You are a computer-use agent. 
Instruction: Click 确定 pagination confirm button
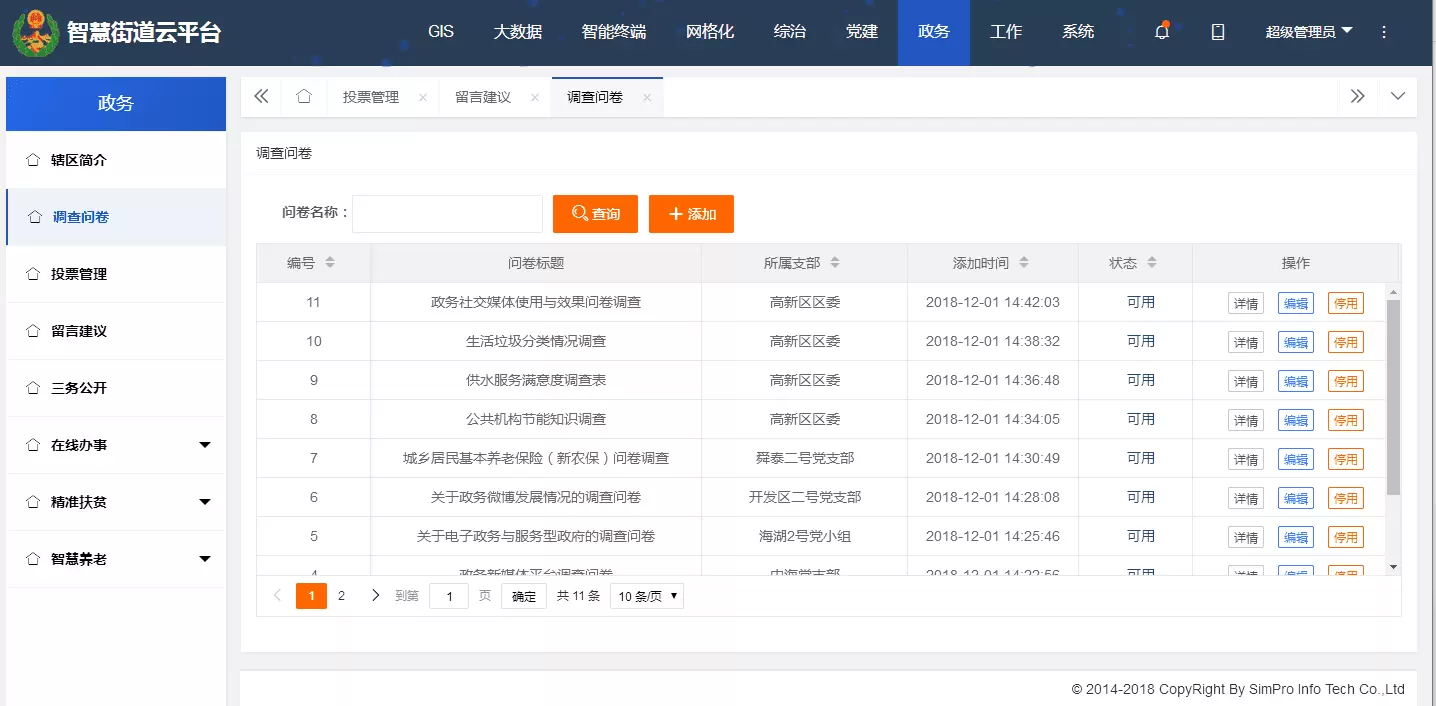click(x=524, y=597)
